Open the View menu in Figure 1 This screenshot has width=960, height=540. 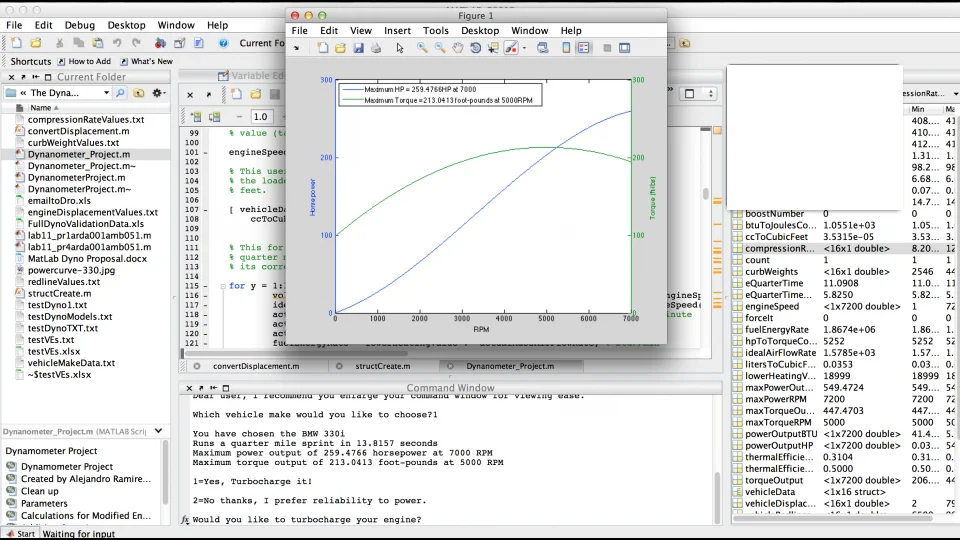pos(361,31)
